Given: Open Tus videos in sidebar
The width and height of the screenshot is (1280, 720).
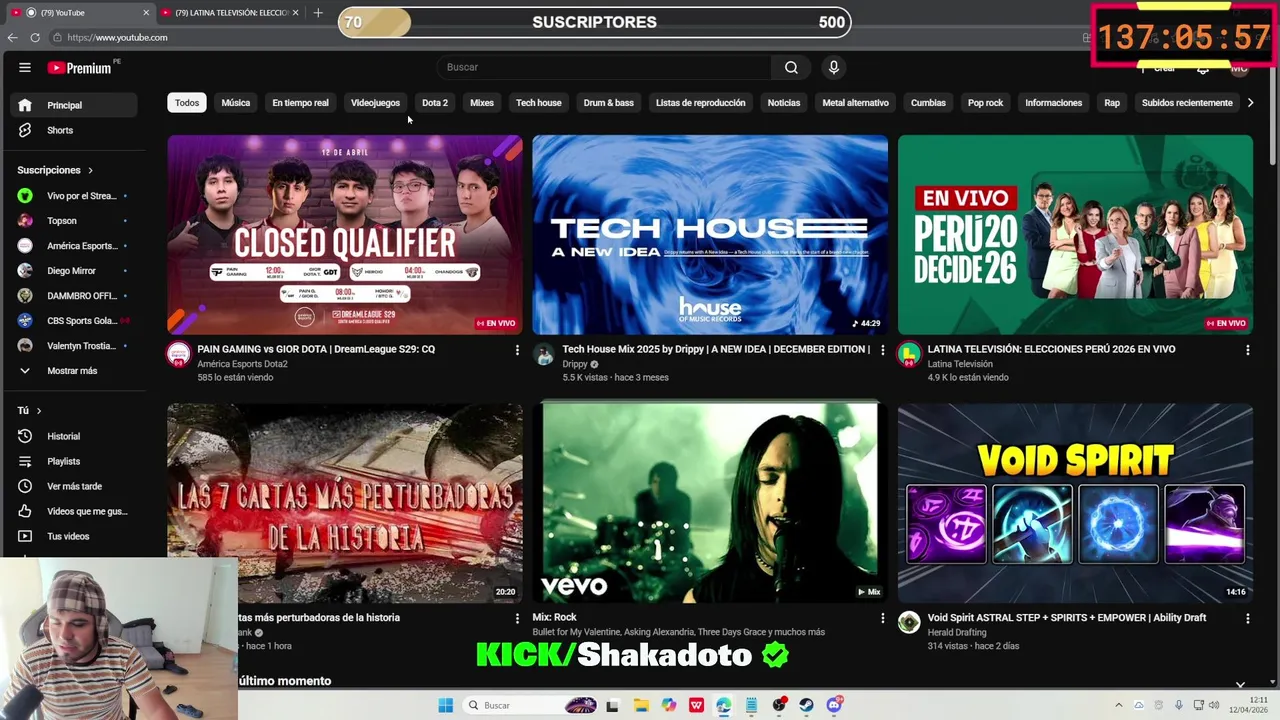Looking at the screenshot, I should pyautogui.click(x=74, y=536).
